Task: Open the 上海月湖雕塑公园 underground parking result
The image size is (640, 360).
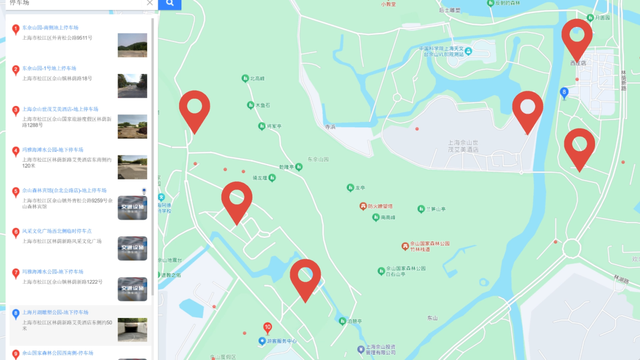Action: click(x=55, y=312)
